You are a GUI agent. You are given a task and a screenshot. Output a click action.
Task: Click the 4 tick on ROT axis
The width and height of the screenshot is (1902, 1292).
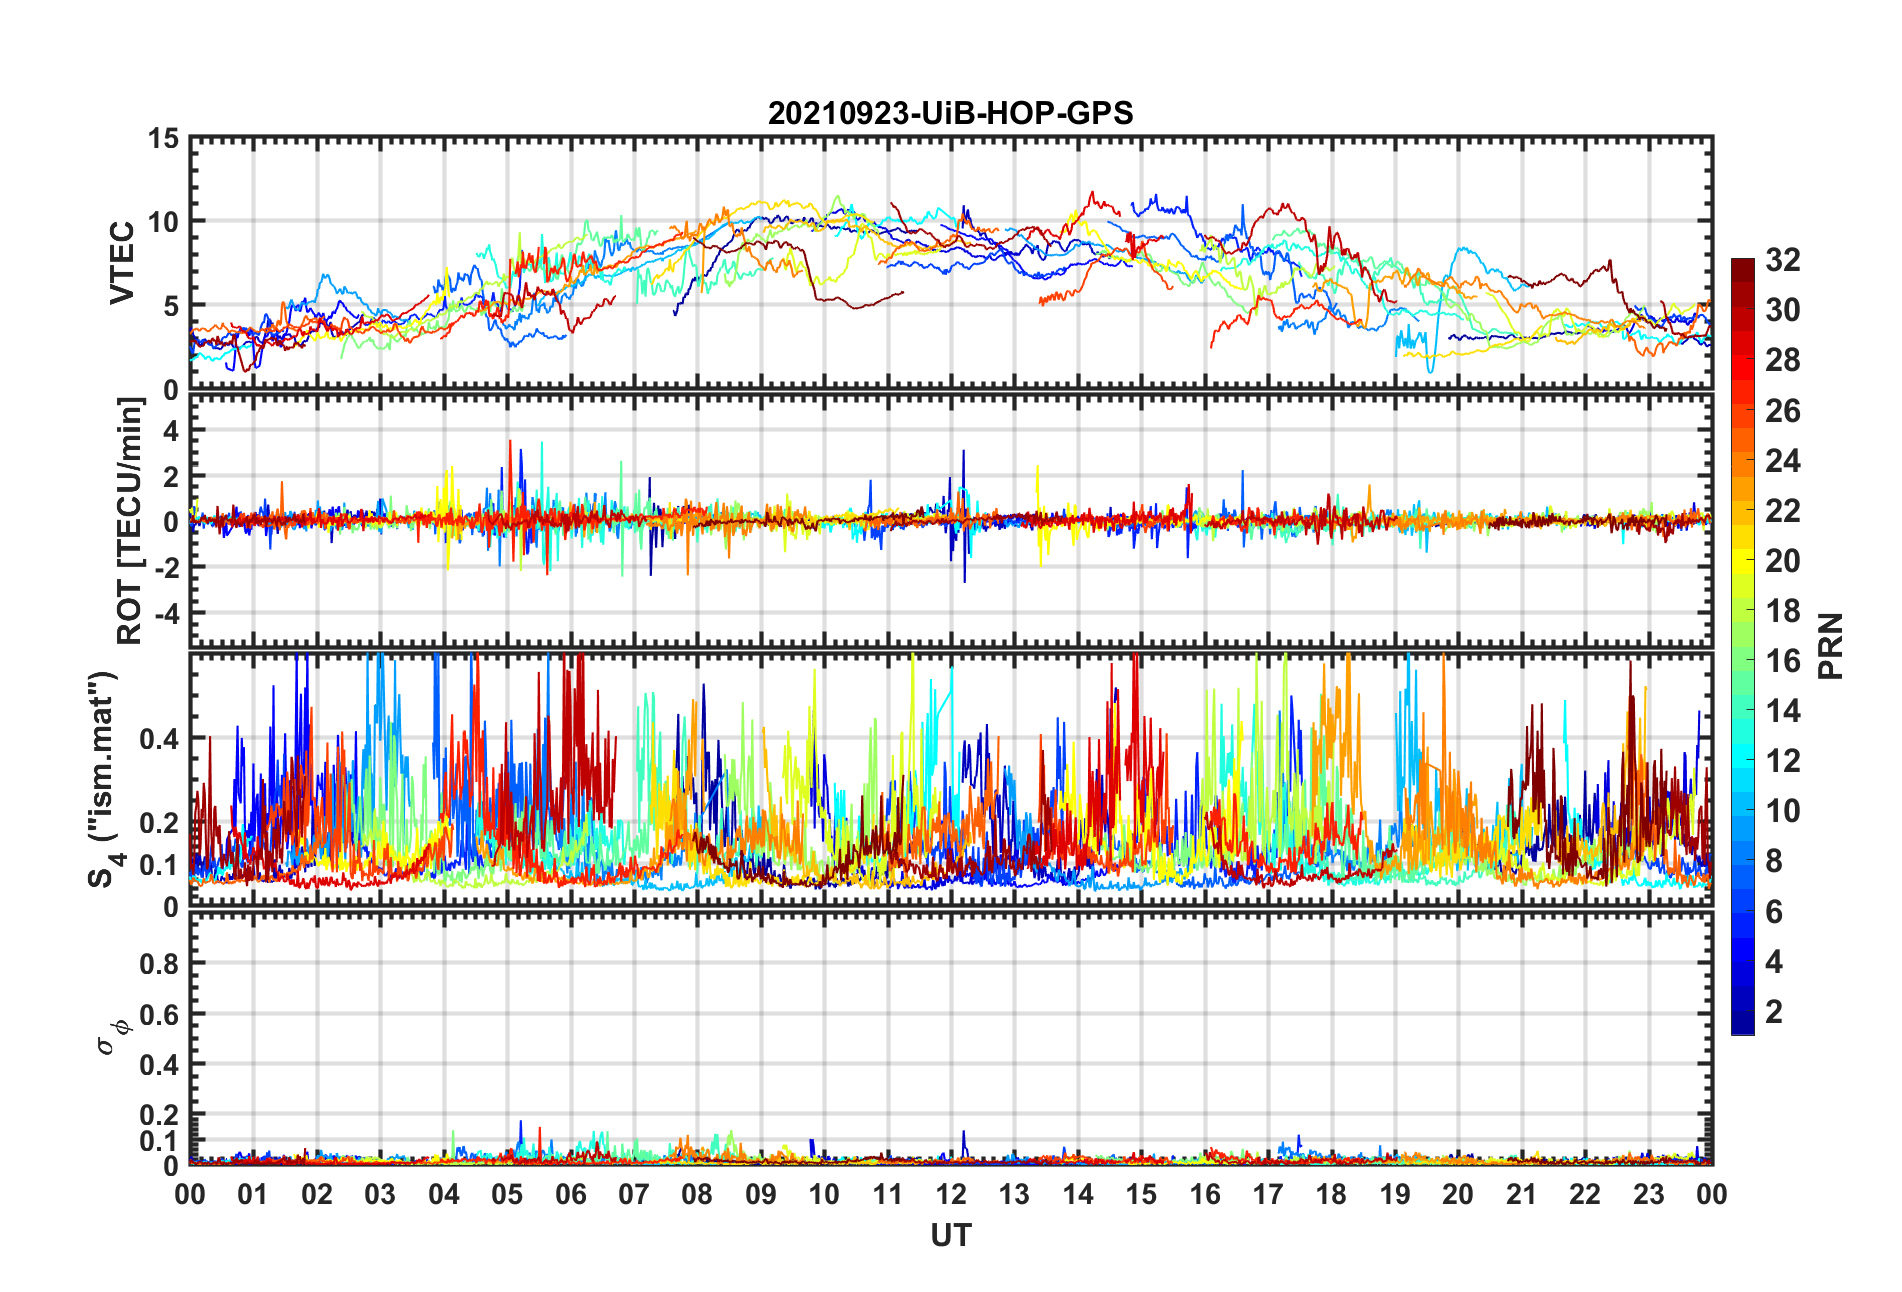pos(172,431)
